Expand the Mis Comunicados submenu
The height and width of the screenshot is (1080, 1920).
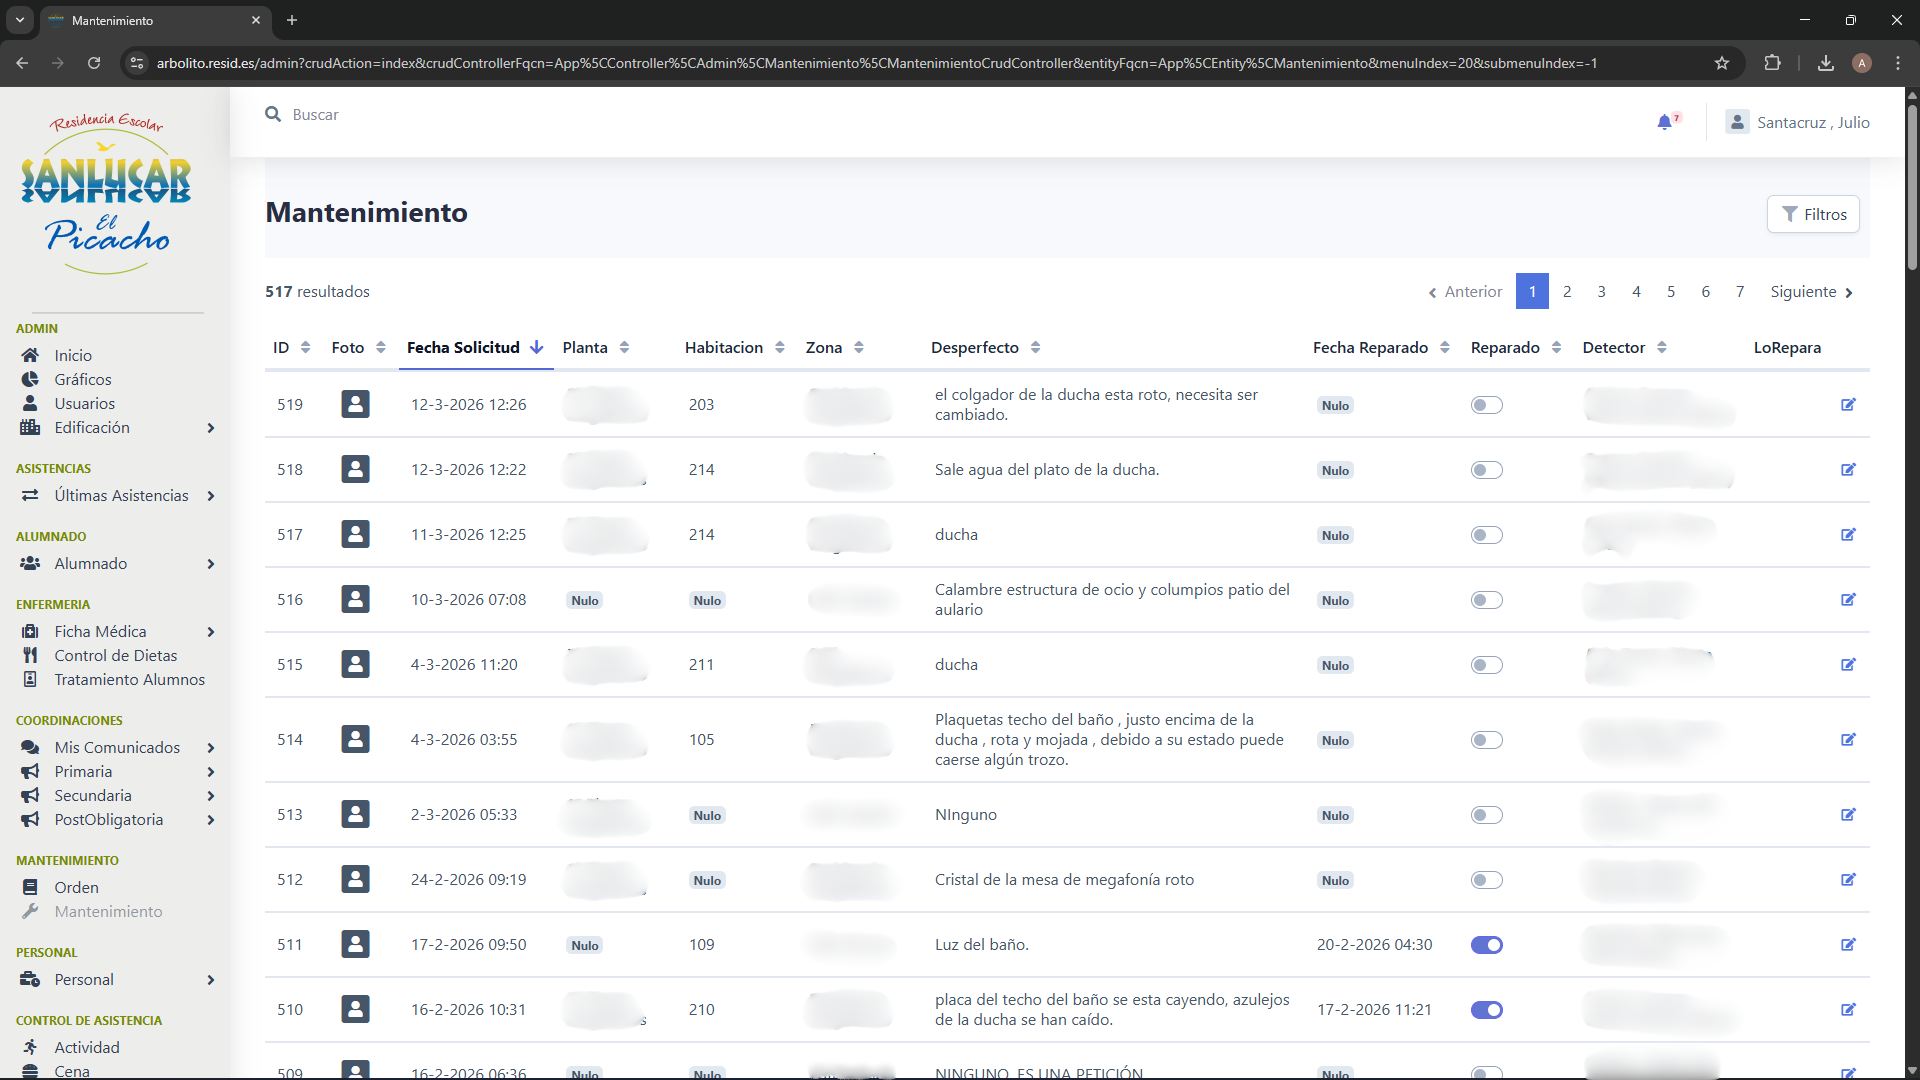[211, 748]
